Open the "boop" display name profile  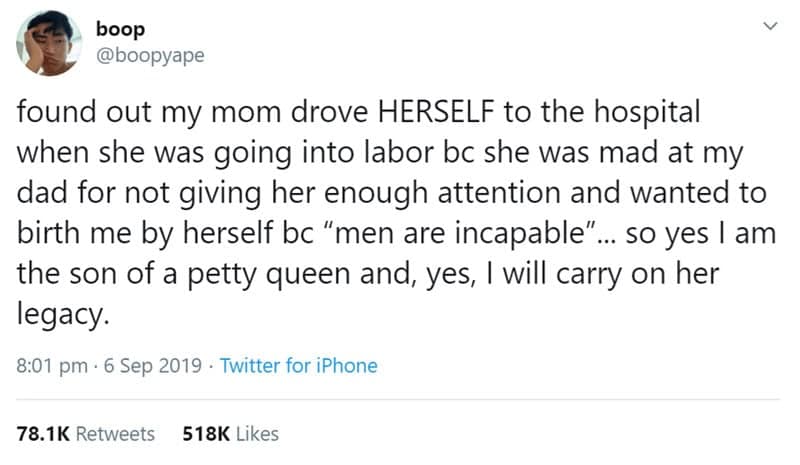tap(118, 30)
